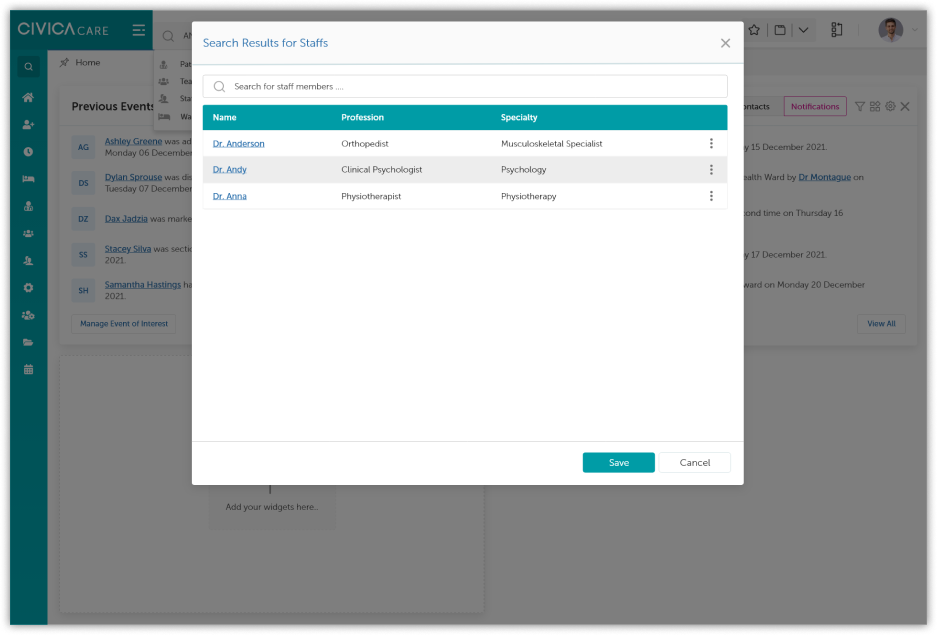Open Ashley Greene patient link

(133, 141)
